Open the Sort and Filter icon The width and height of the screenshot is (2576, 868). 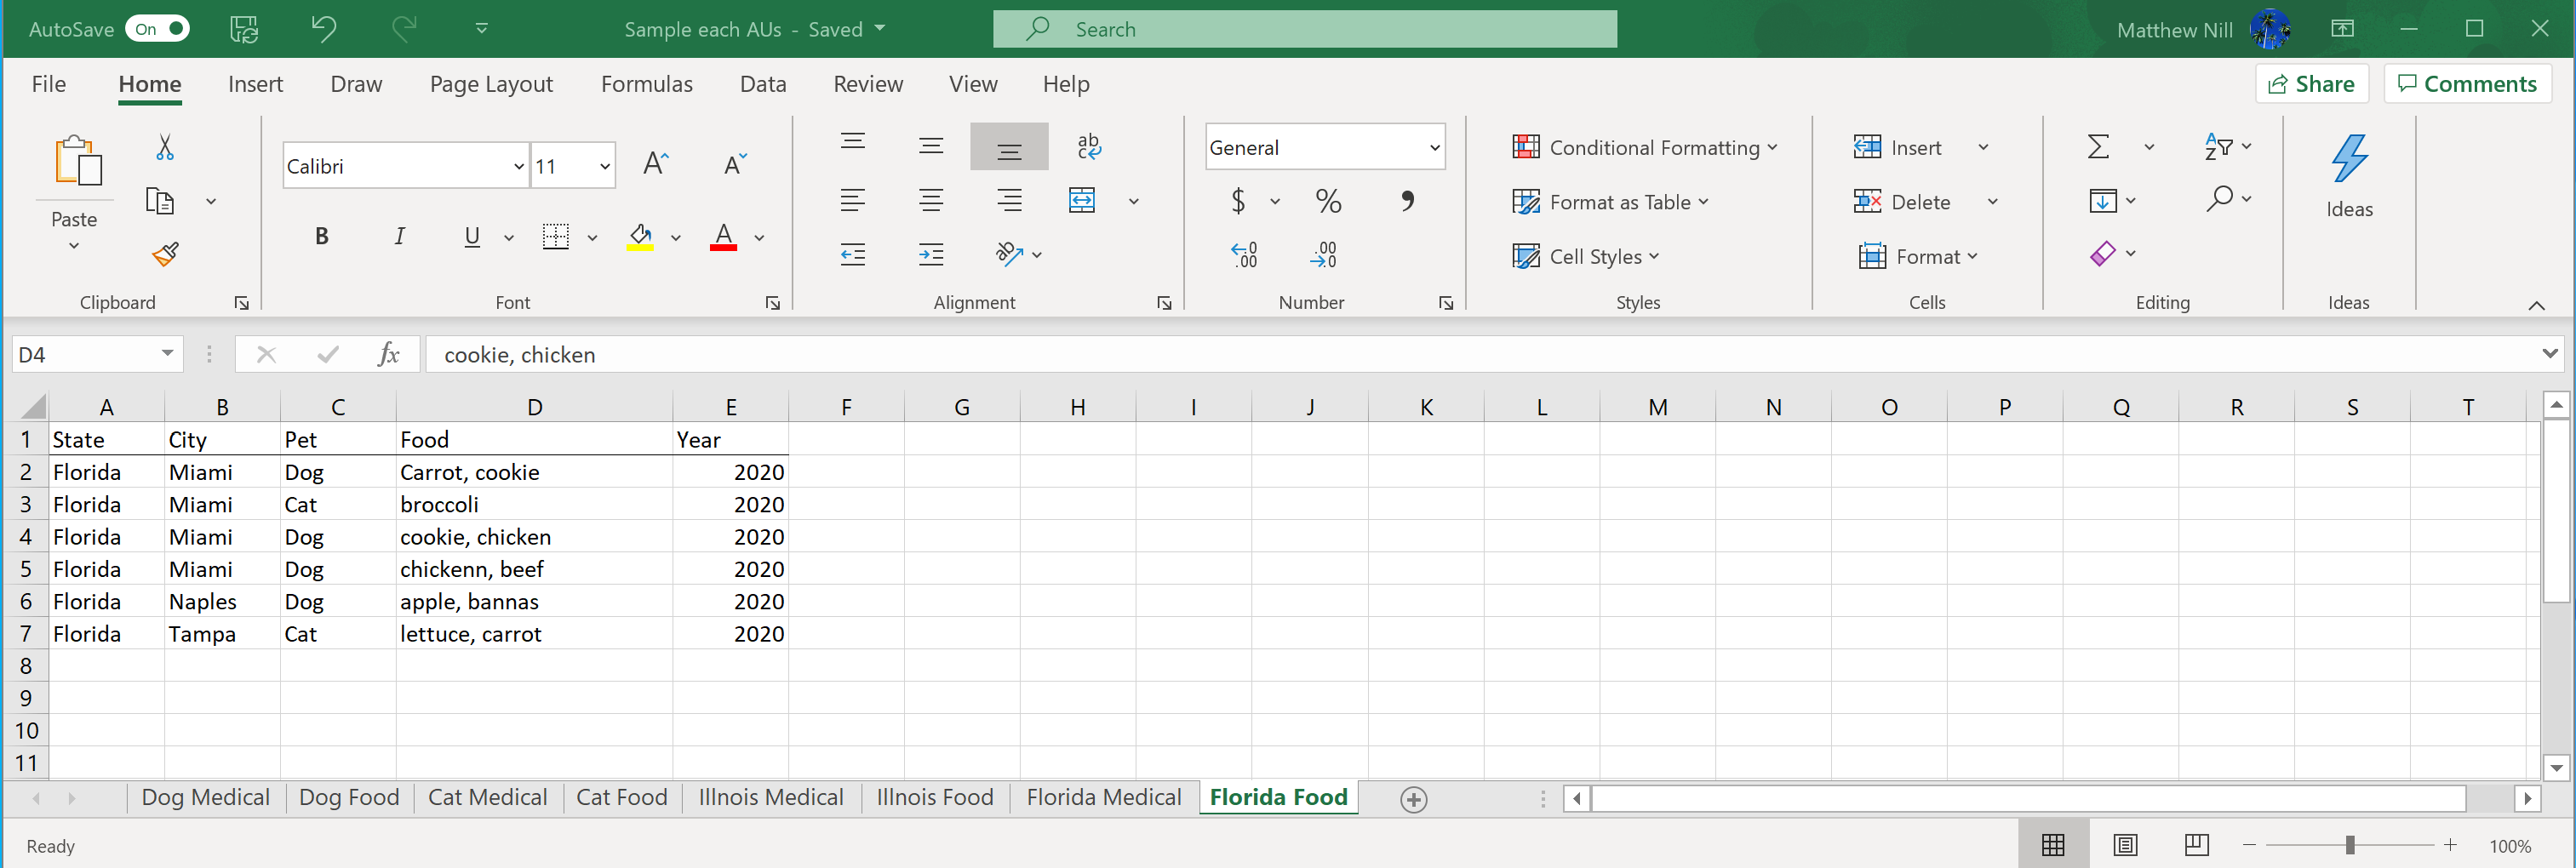point(2219,147)
